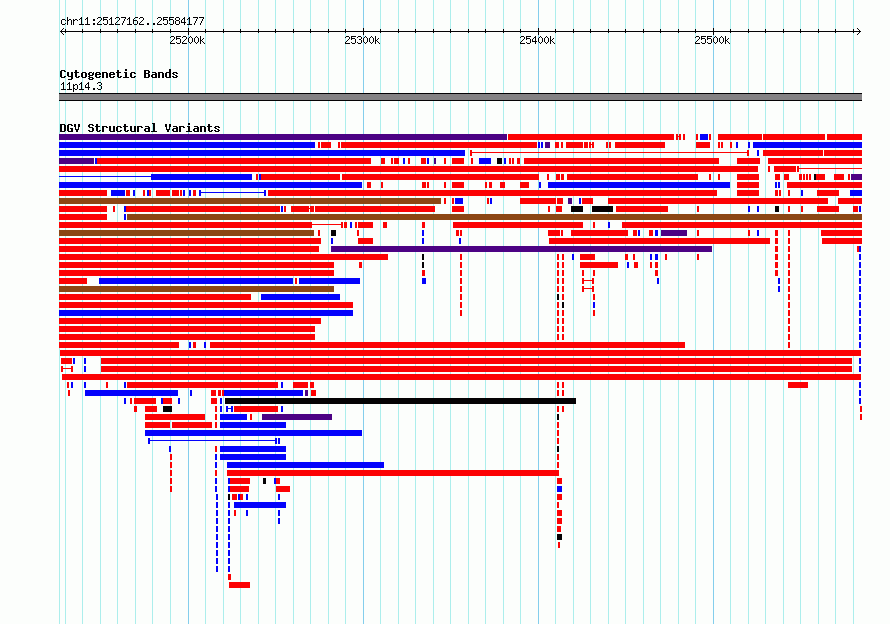890x624 pixels.
Task: Click the 25200k ruler label
Action: [187, 40]
